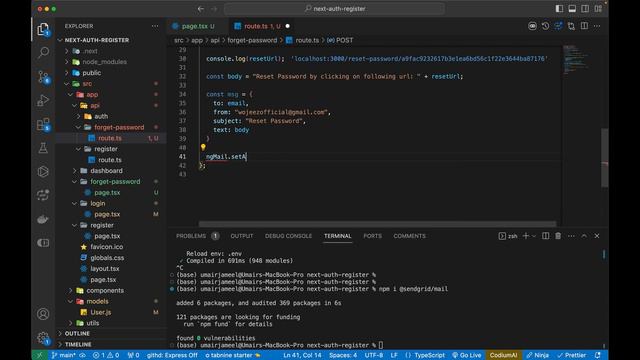Split the editor to the right
This screenshot has height=360, width=640.
coord(584,26)
